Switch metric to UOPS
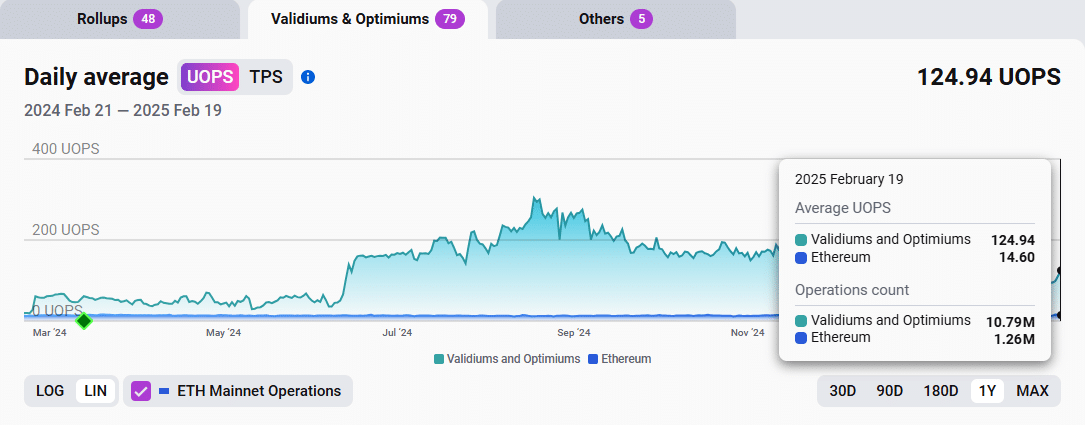The height and width of the screenshot is (425, 1085). coord(210,77)
